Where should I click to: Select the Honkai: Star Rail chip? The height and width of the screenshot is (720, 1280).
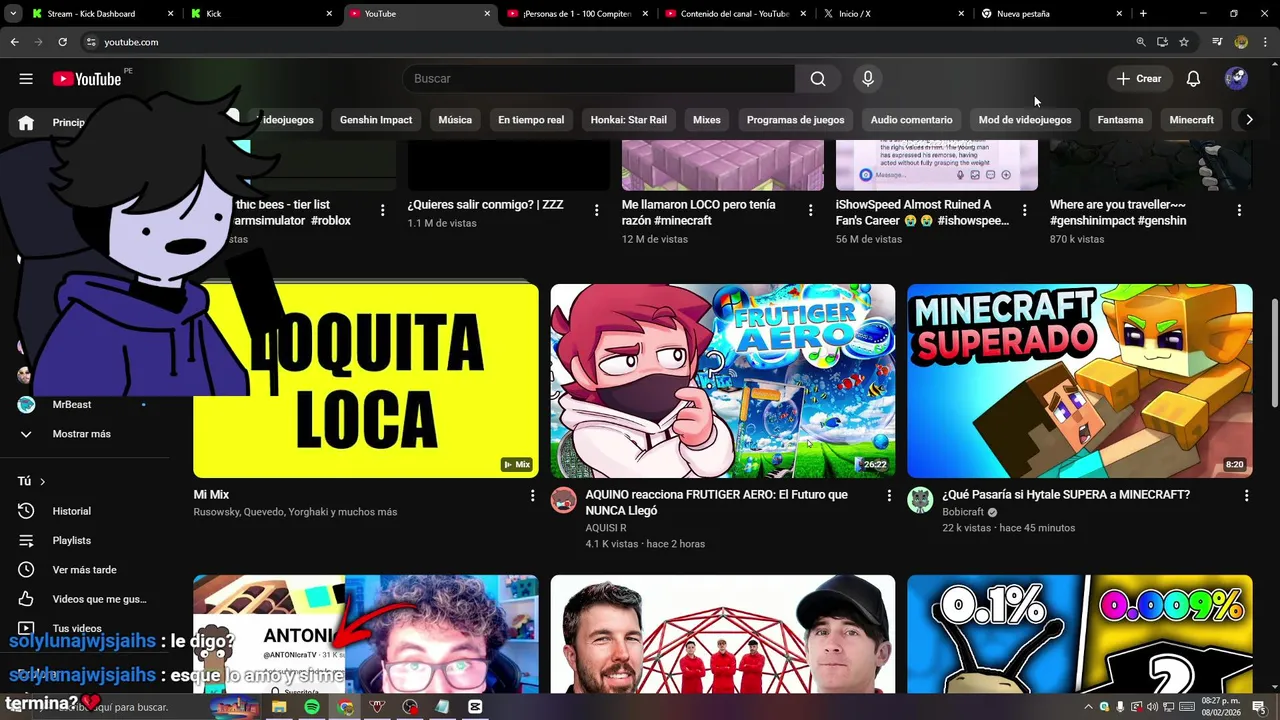coord(628,120)
